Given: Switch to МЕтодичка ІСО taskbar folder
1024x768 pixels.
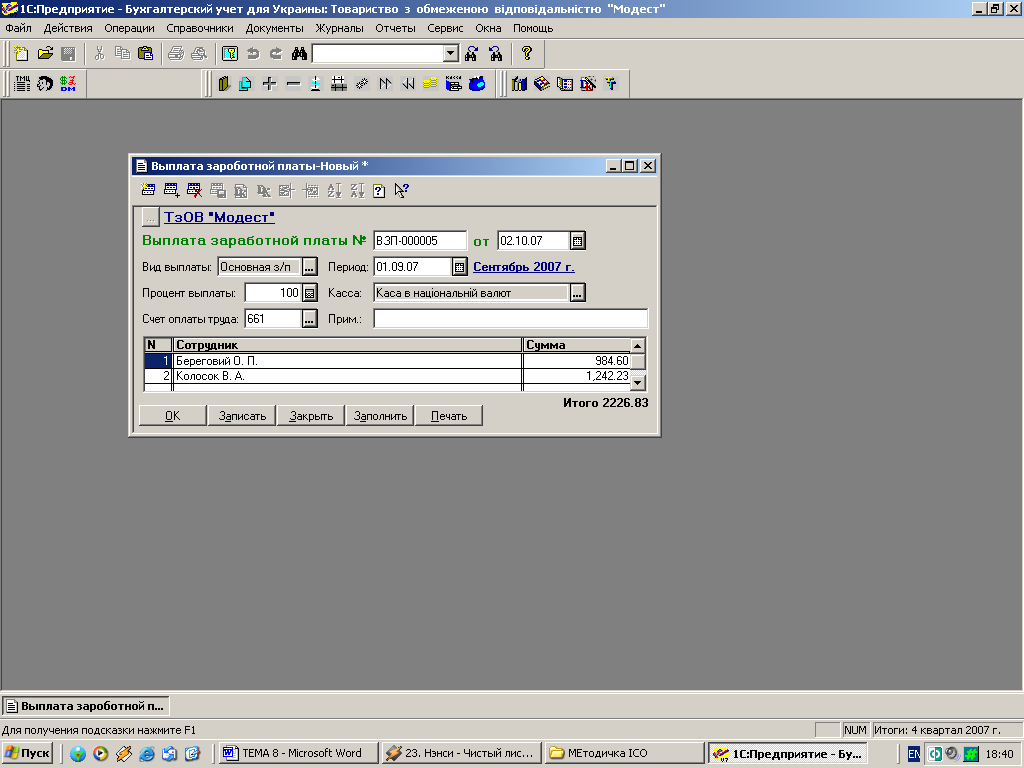Looking at the screenshot, I should click(x=624, y=753).
